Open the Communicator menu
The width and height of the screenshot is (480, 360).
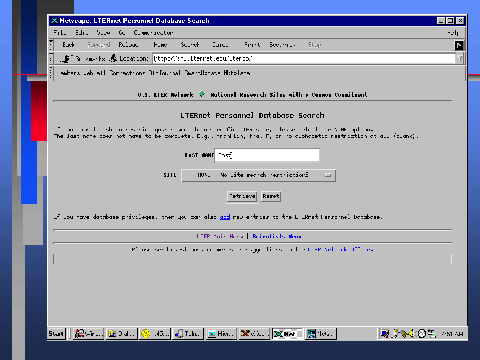(153, 33)
